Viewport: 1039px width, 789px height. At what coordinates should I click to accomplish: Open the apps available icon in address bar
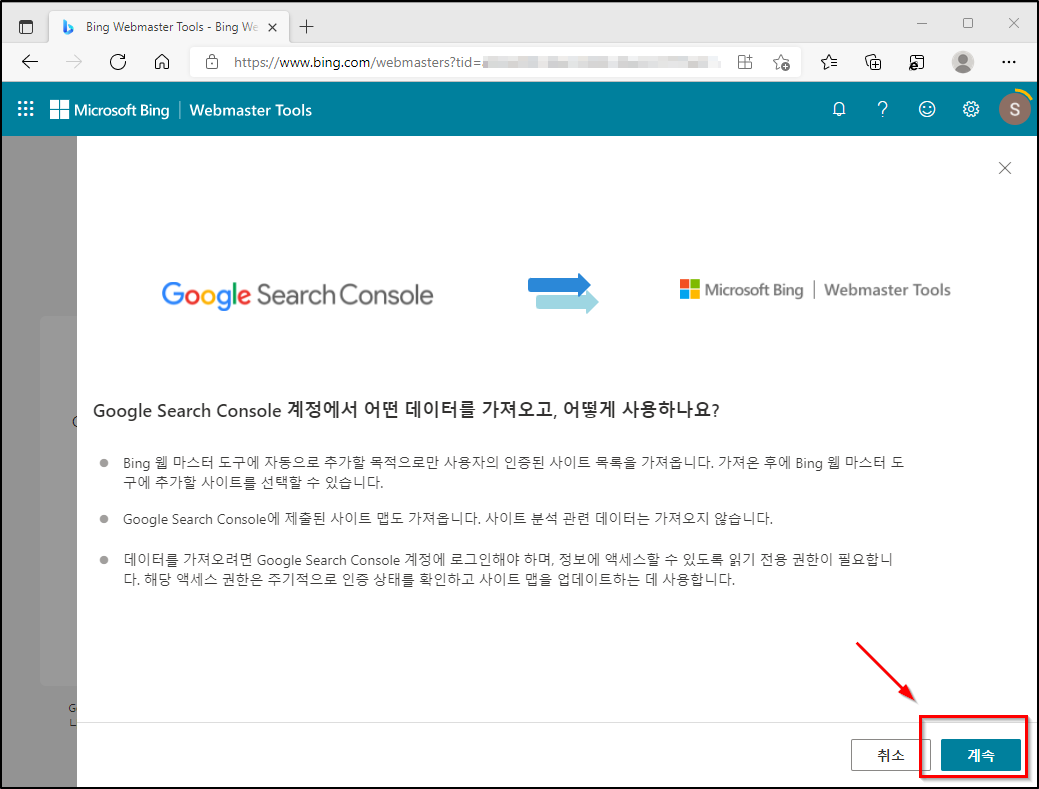745,62
